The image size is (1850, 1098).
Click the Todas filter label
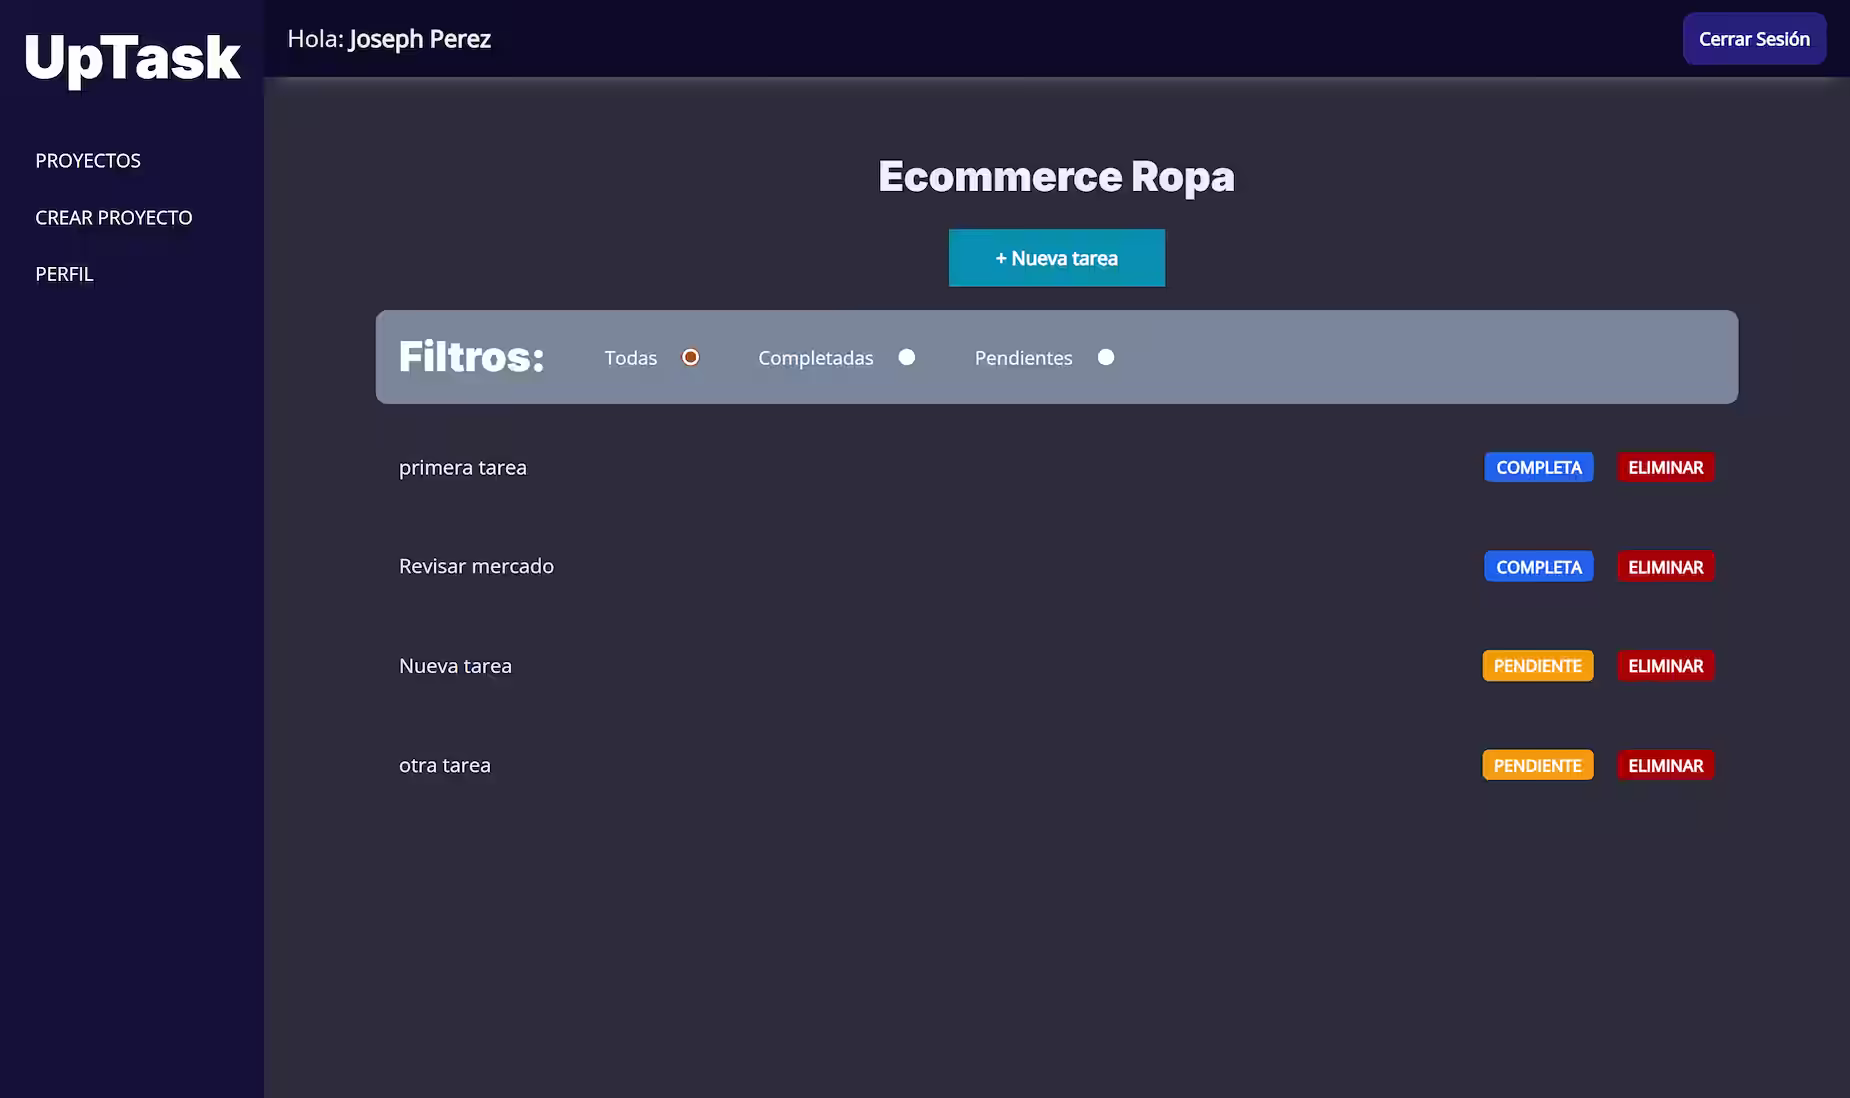click(631, 358)
